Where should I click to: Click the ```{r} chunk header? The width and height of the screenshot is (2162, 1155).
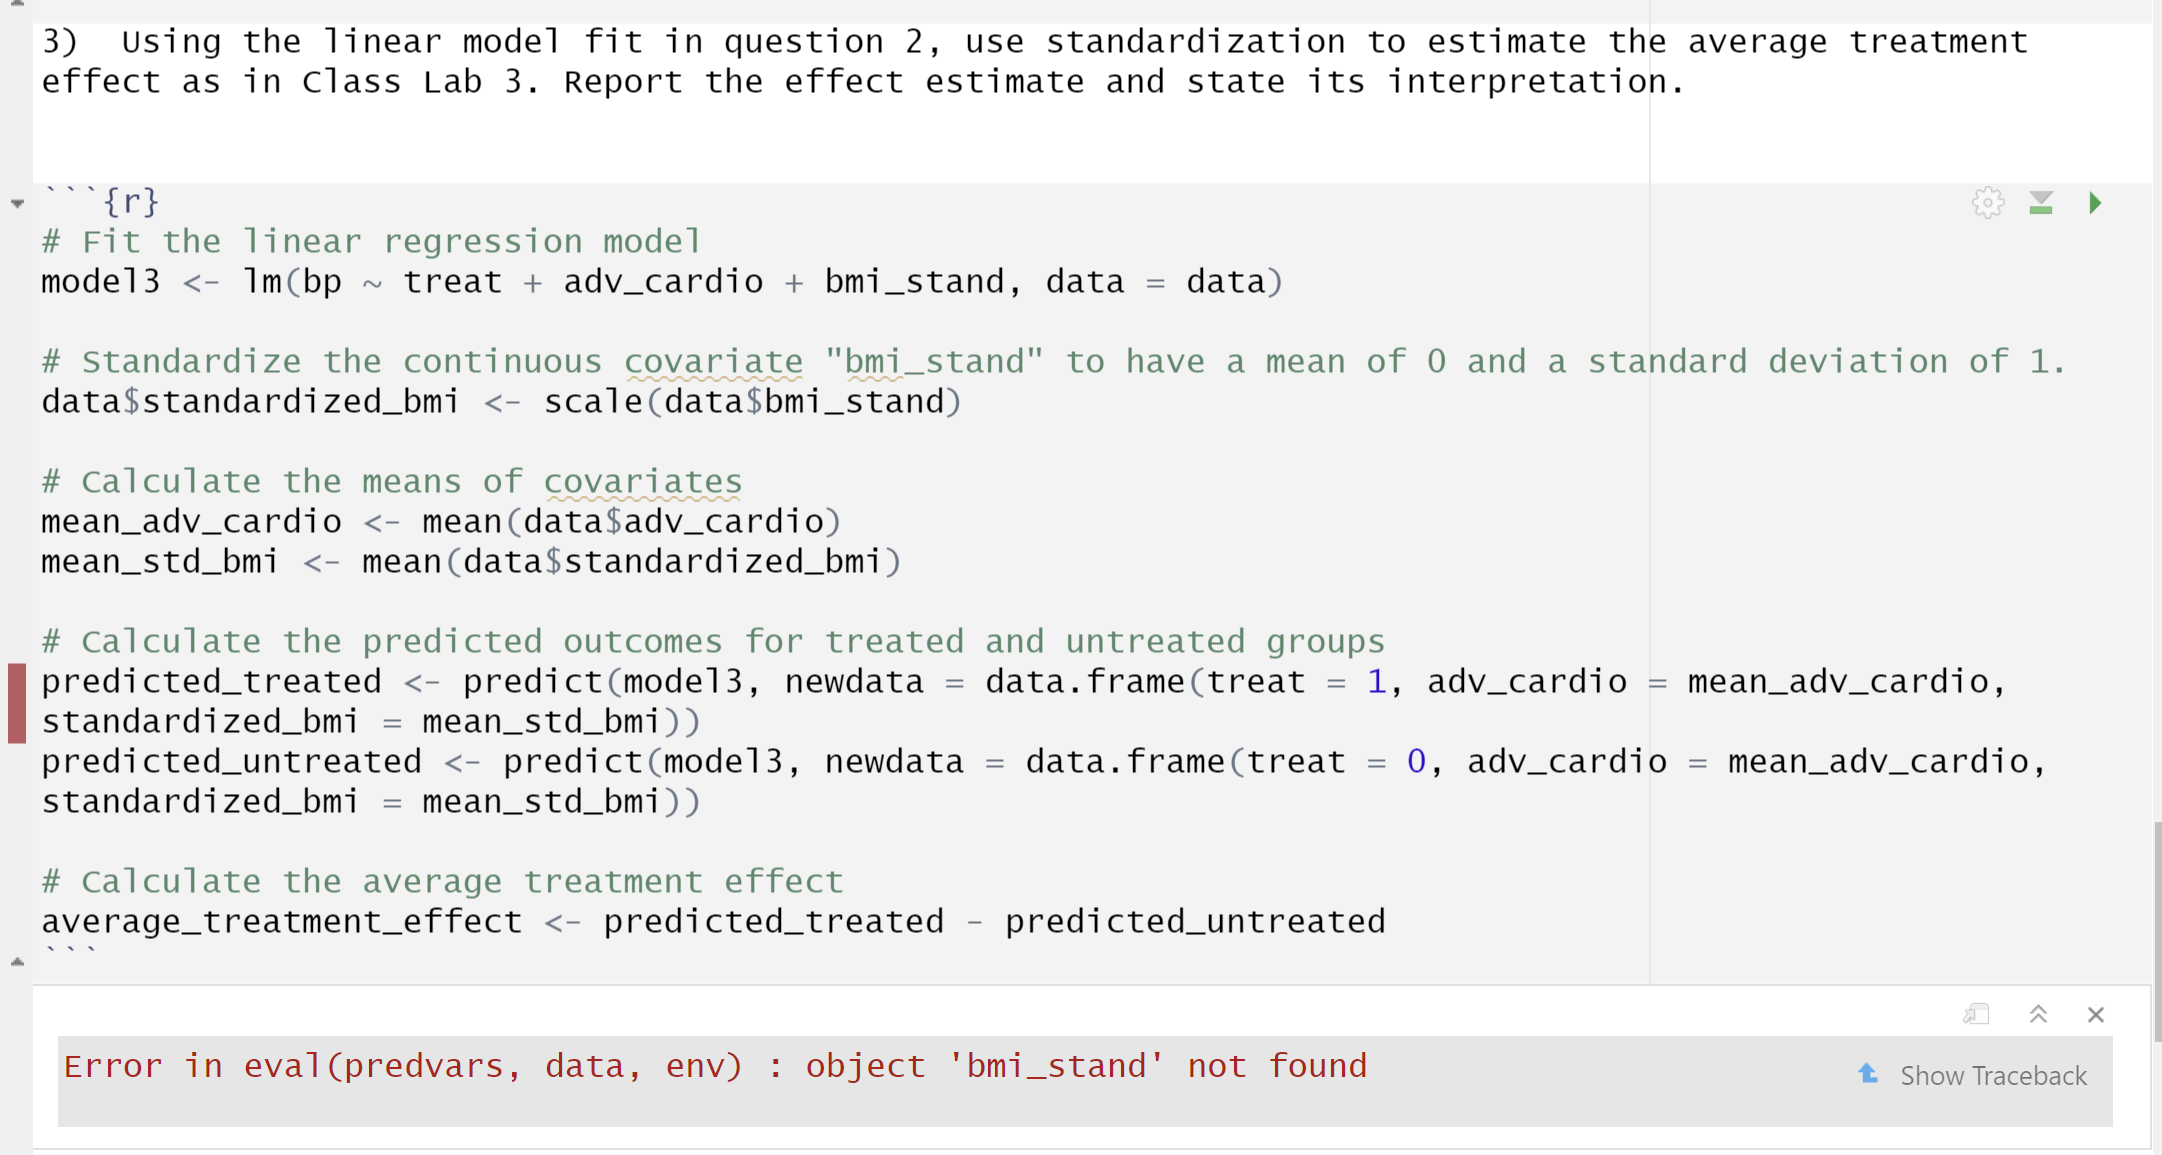pos(100,202)
